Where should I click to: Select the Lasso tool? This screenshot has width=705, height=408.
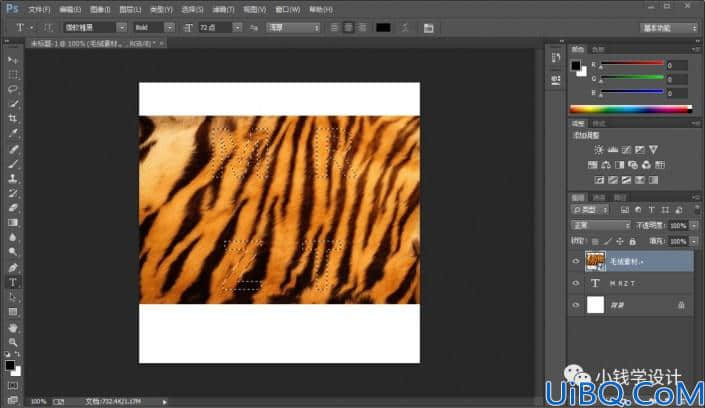(13, 90)
